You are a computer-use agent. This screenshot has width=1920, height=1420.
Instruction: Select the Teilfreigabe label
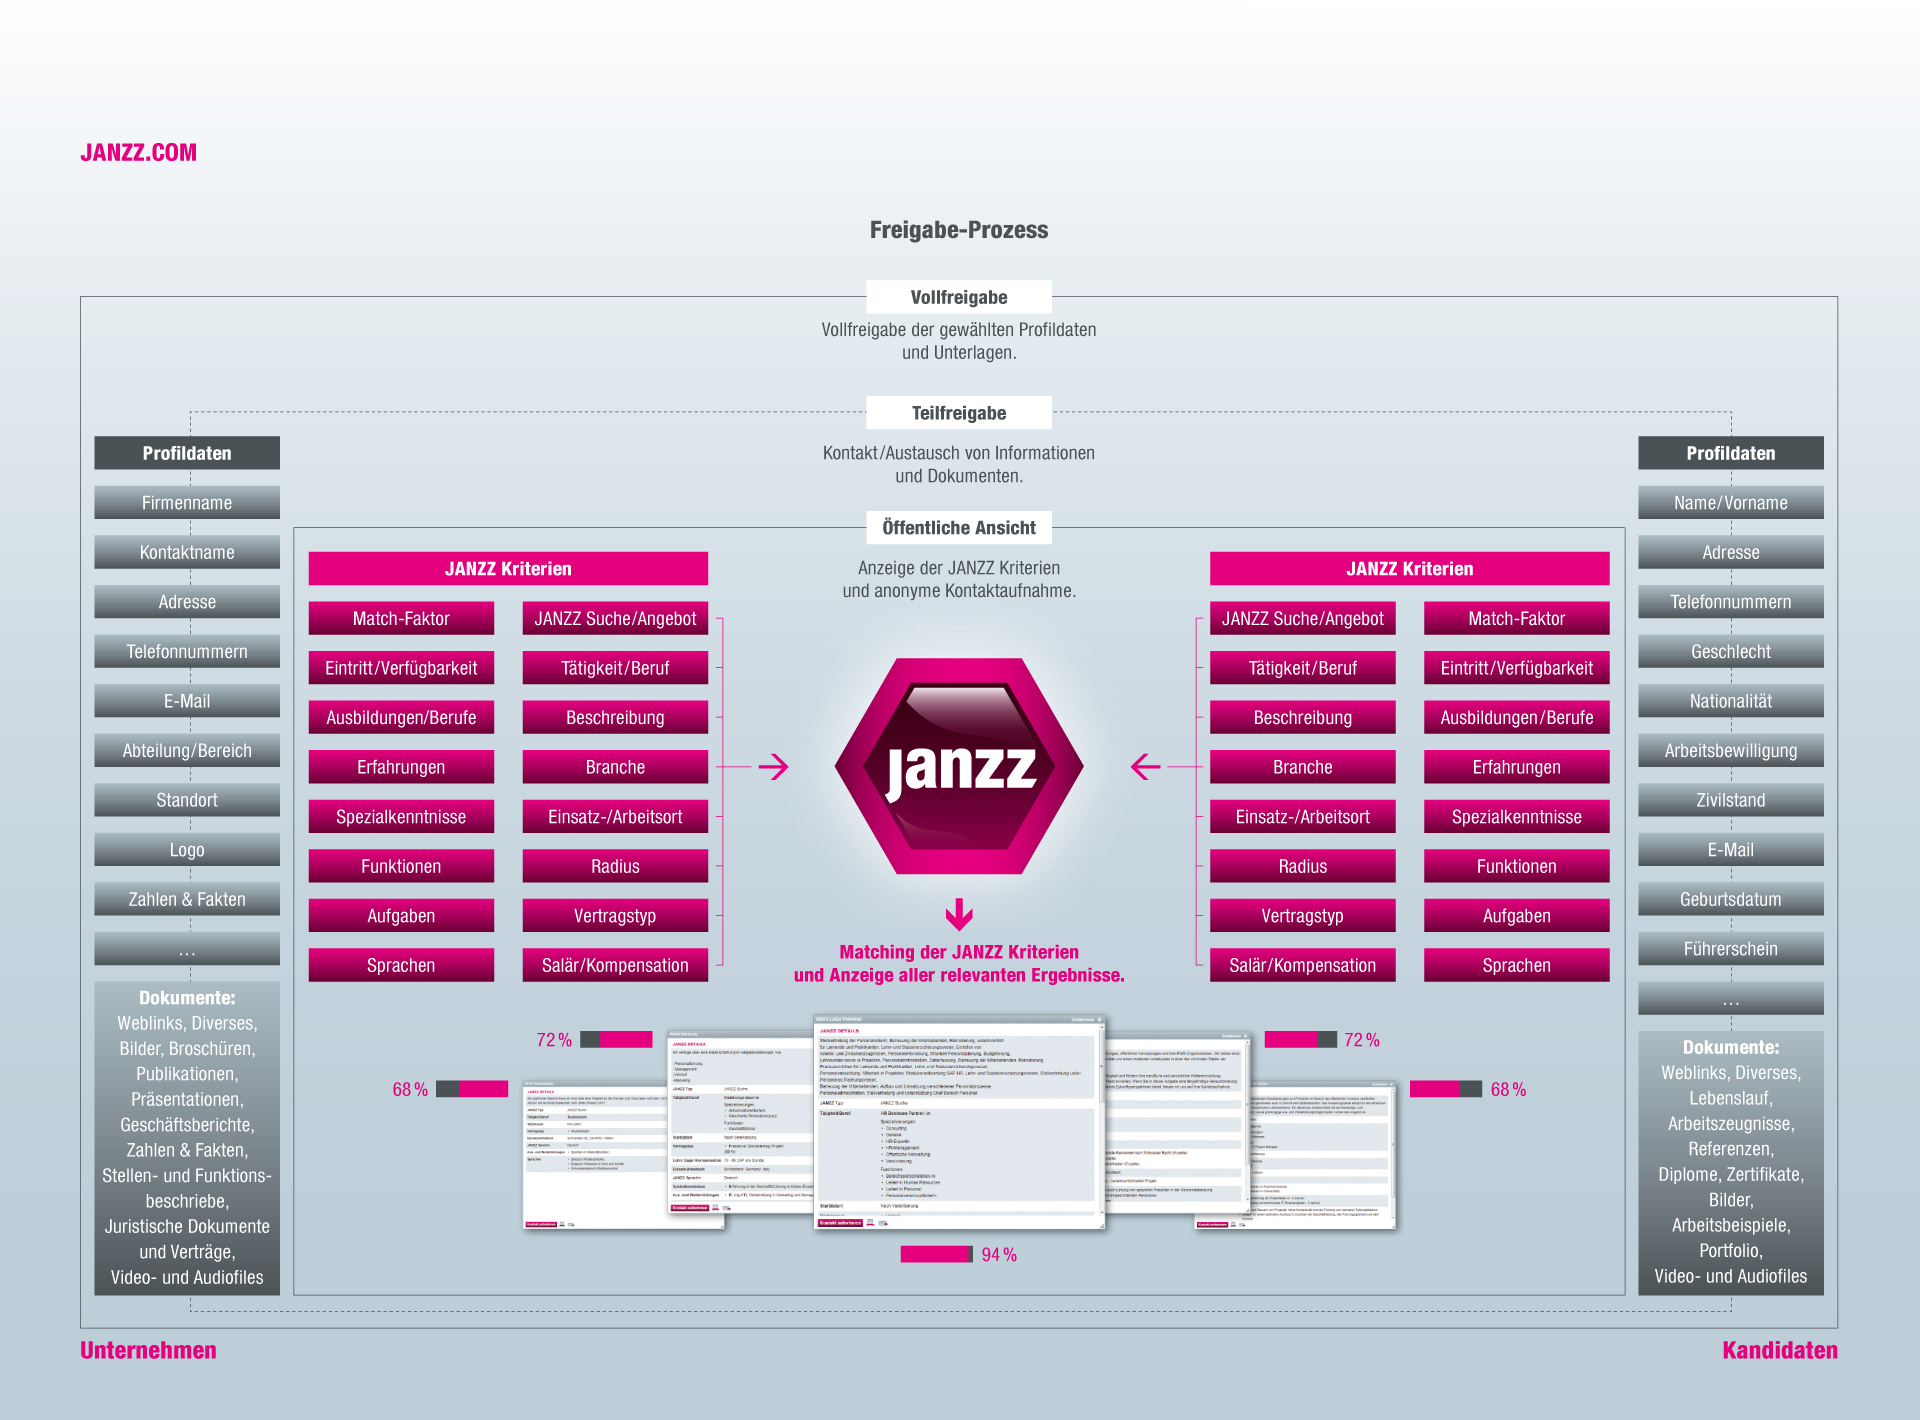tap(958, 413)
